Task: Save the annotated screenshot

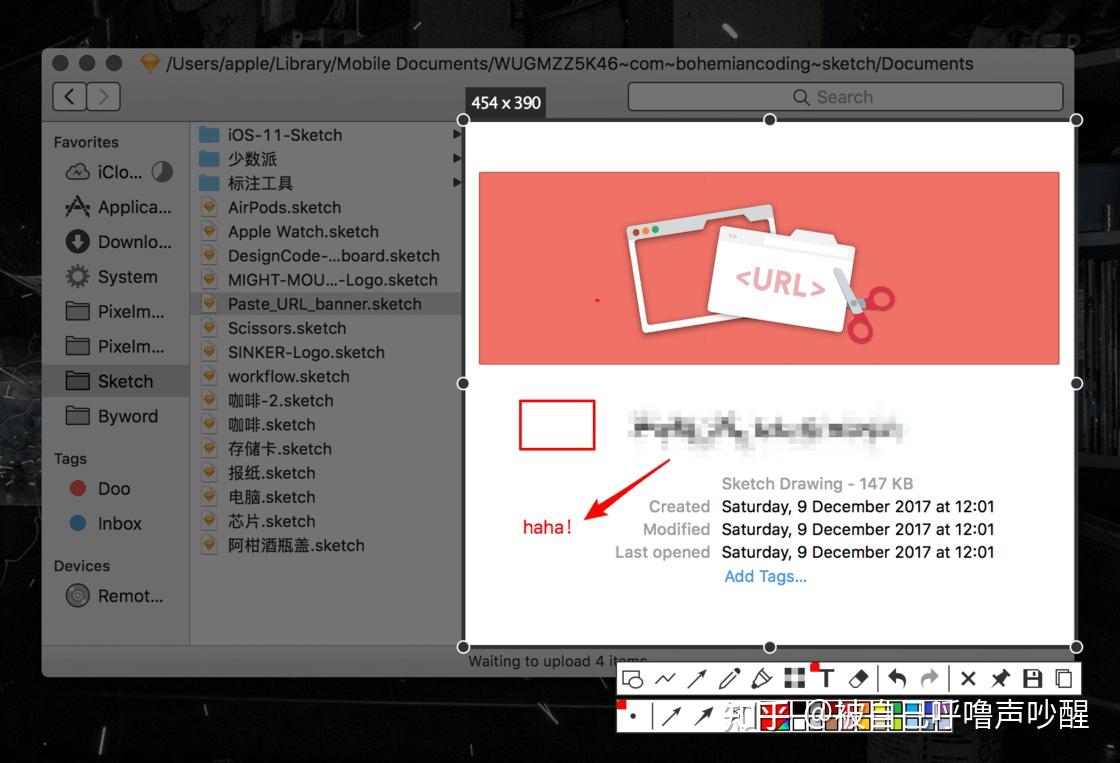Action: [1032, 678]
